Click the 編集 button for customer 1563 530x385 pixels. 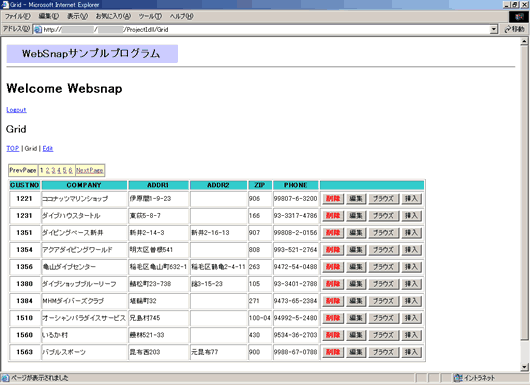pos(356,352)
